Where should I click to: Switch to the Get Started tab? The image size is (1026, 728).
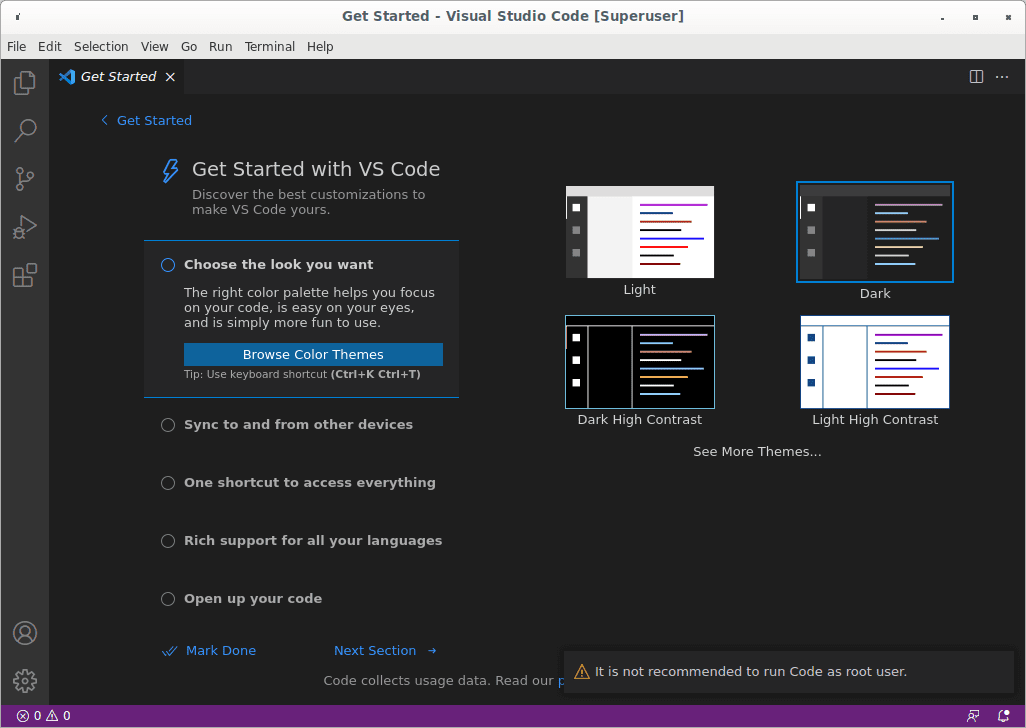tap(118, 77)
